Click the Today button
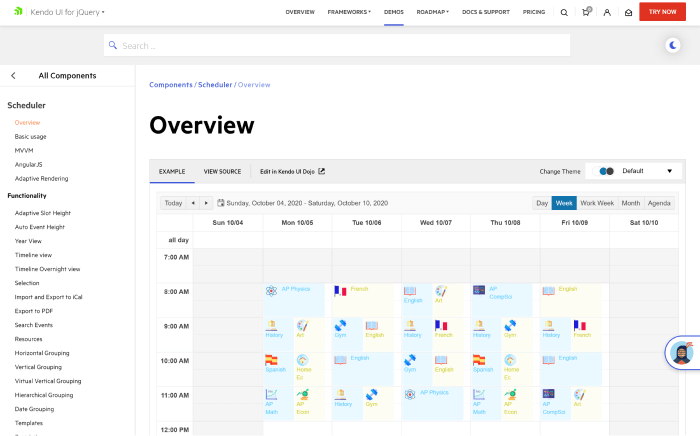Screen dimensions: 700x436 (x=173, y=203)
